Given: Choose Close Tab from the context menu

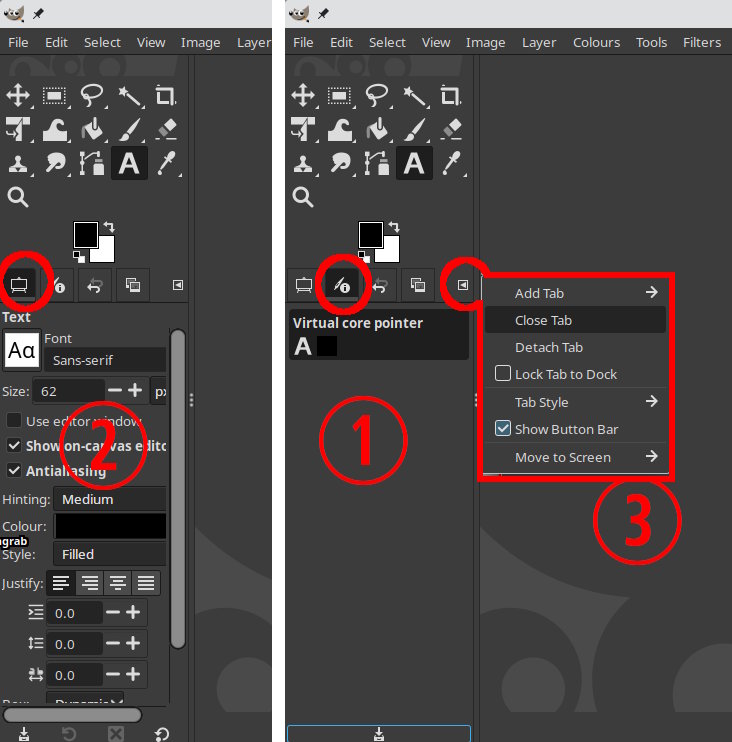Looking at the screenshot, I should [x=575, y=320].
